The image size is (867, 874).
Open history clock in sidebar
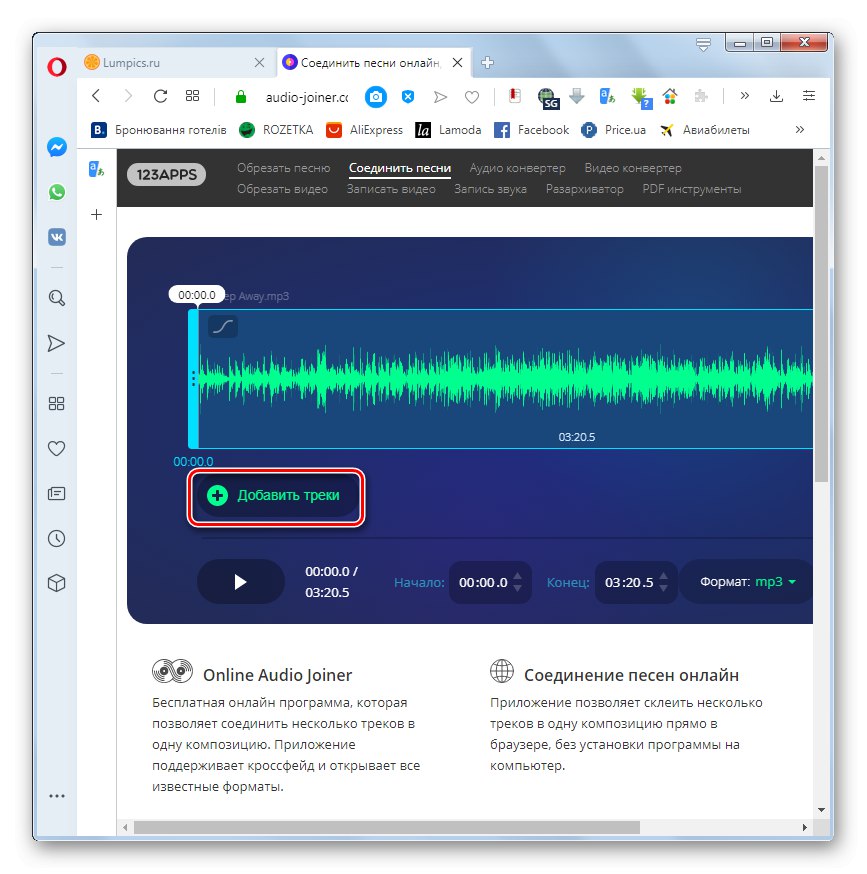pos(56,538)
